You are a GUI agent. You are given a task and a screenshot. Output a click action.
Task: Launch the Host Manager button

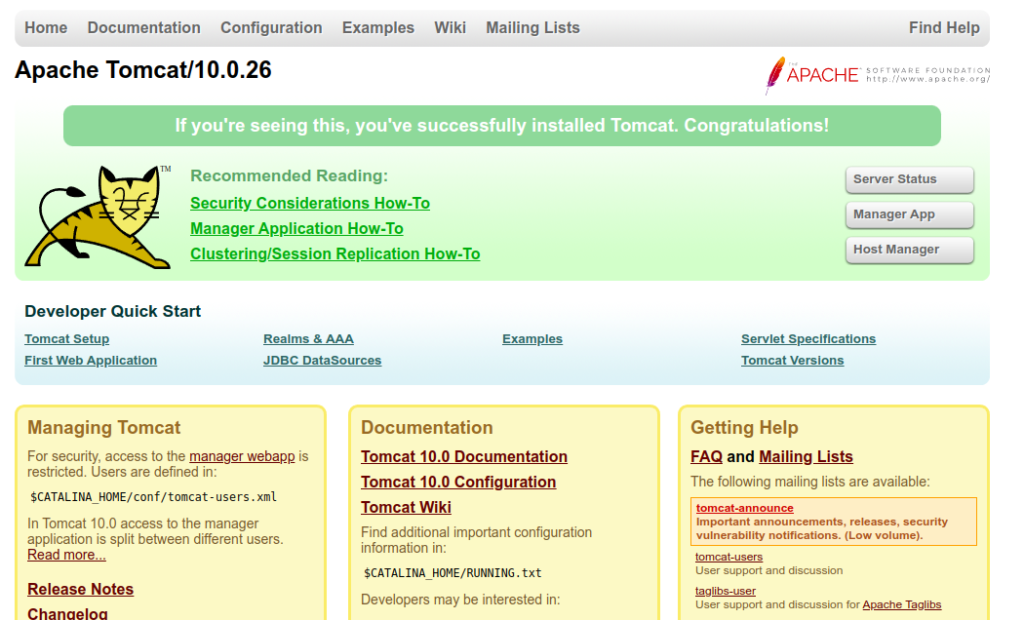click(x=909, y=250)
